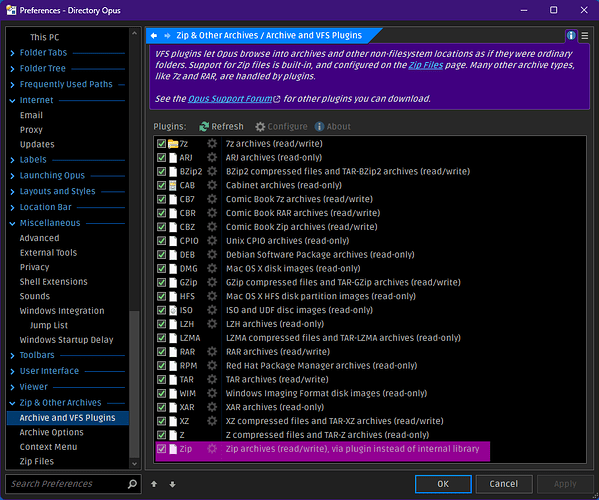Click the Cancel button
This screenshot has height=500, width=599.
[x=503, y=484]
